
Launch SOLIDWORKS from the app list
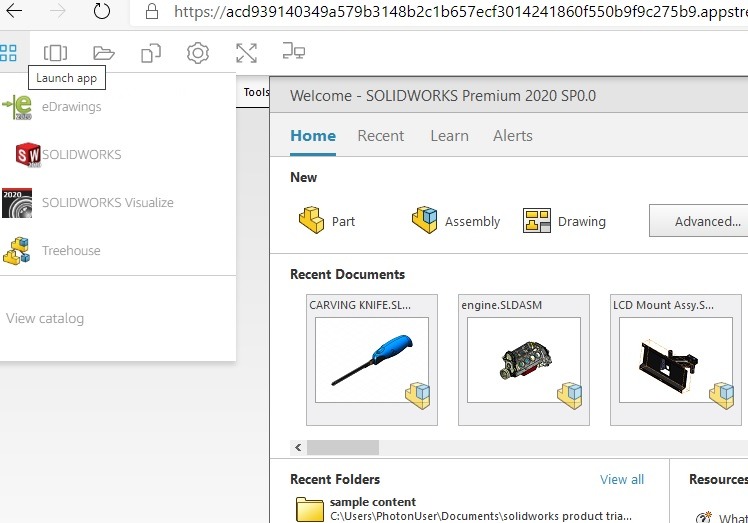[x=82, y=155]
